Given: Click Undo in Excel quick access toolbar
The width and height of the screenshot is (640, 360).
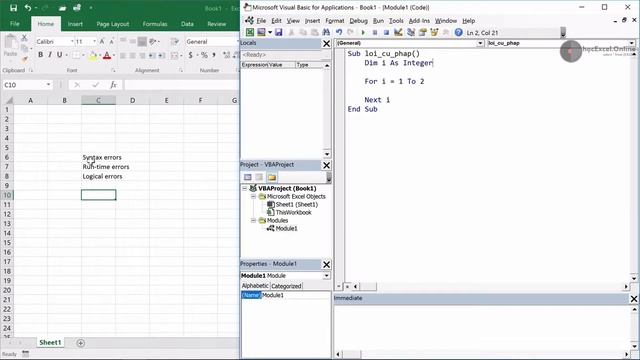Looking at the screenshot, I should (x=28, y=8).
